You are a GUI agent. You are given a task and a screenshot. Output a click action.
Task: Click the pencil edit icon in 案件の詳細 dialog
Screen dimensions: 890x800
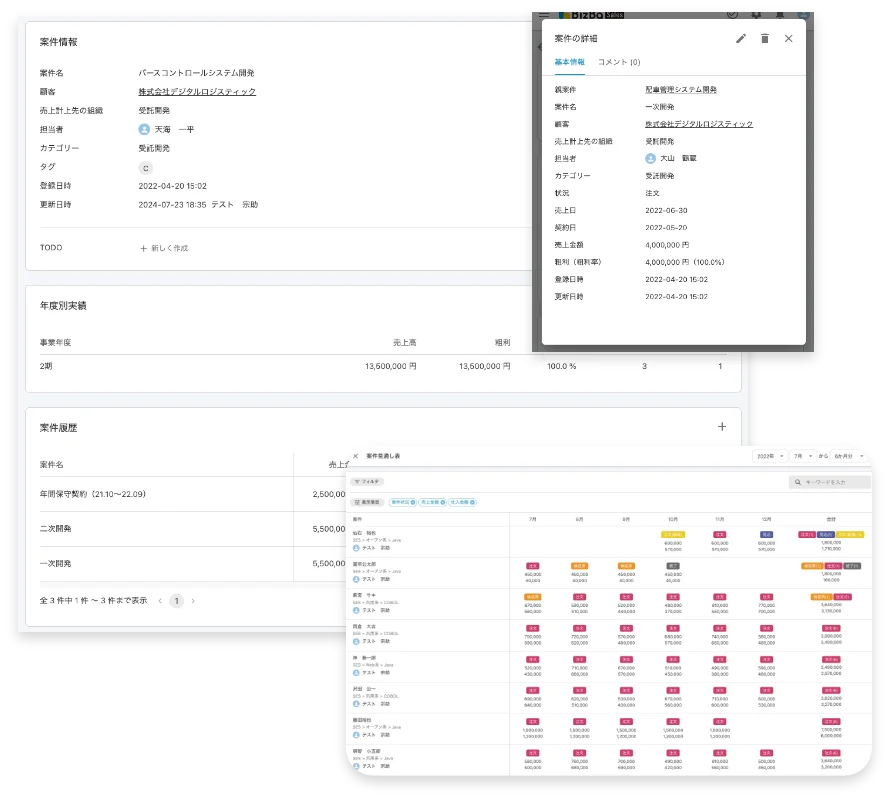click(741, 39)
